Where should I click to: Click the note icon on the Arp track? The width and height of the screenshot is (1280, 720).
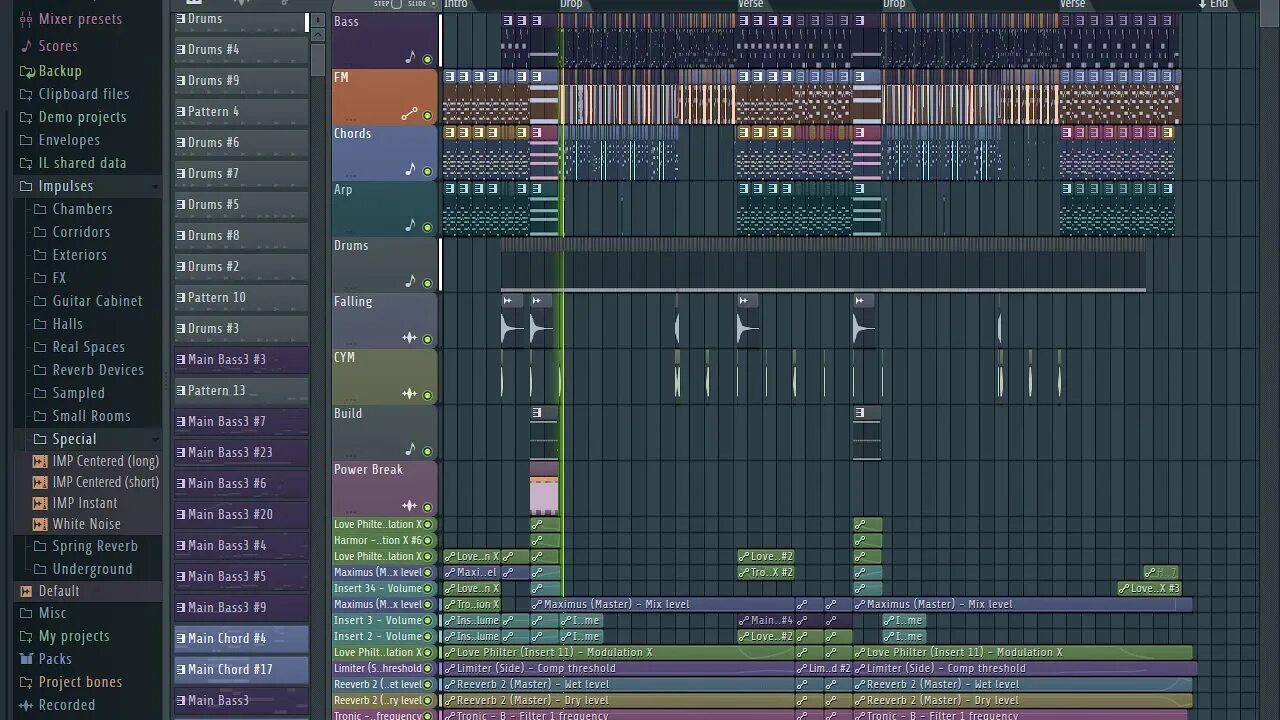[x=410, y=225]
